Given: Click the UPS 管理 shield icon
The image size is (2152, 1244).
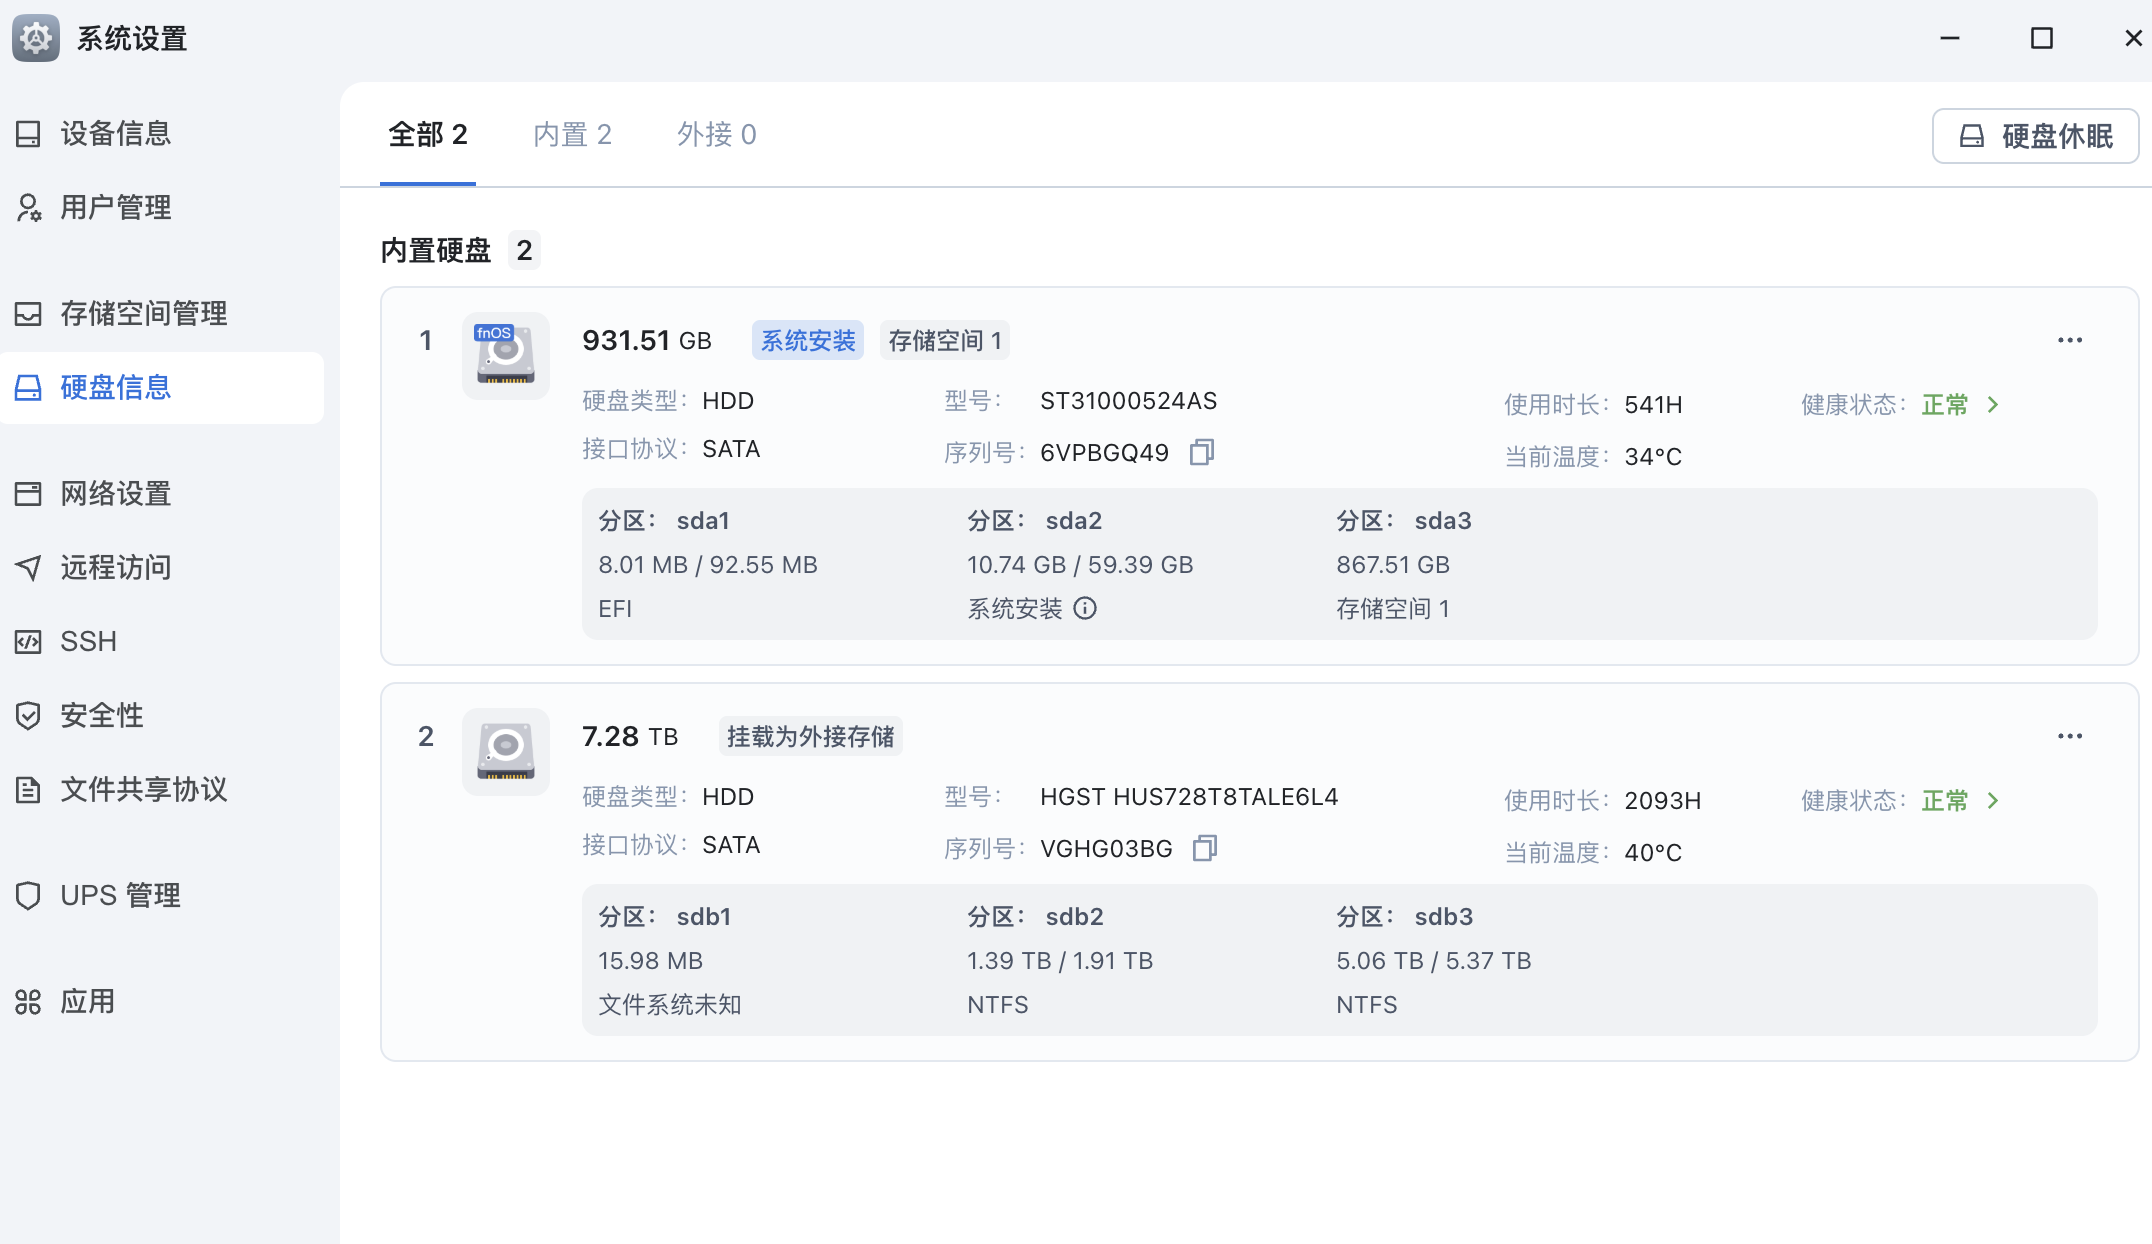Looking at the screenshot, I should tap(28, 896).
